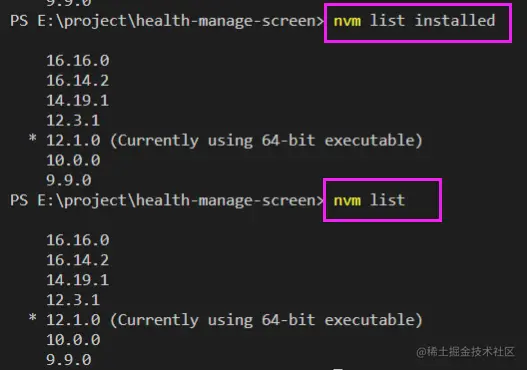This screenshot has width=527, height=370.
Task: Click the asterisk beside the second 12.1.0
Action: [x=33, y=318]
